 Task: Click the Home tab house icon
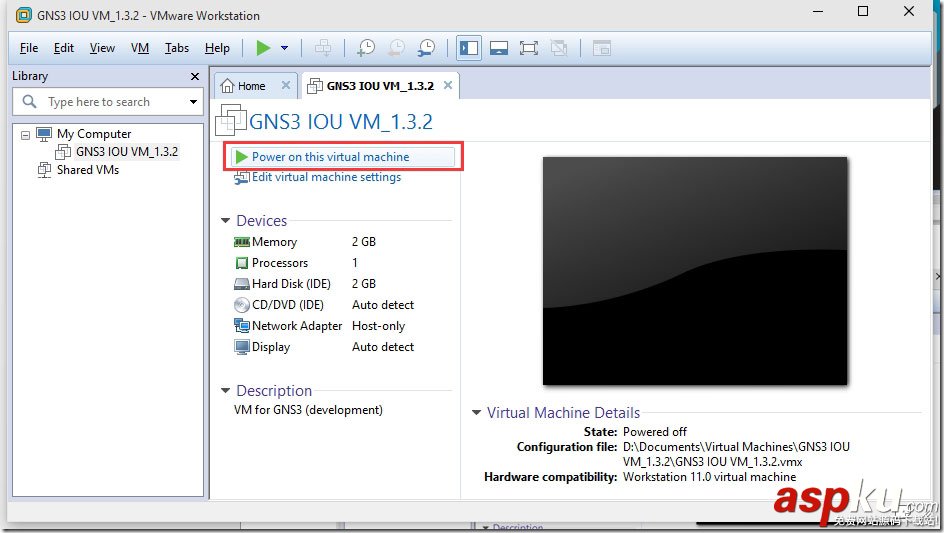227,86
